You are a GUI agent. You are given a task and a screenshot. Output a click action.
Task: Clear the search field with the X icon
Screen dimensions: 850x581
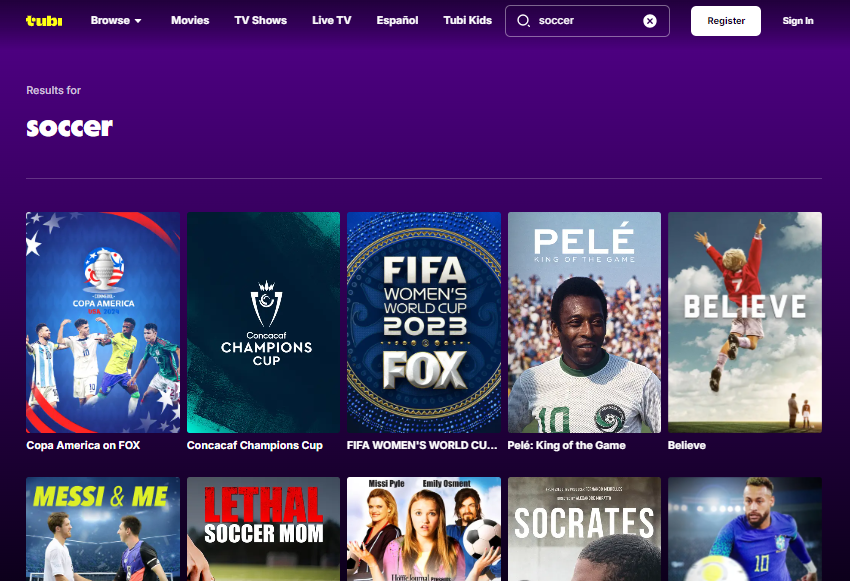click(649, 20)
